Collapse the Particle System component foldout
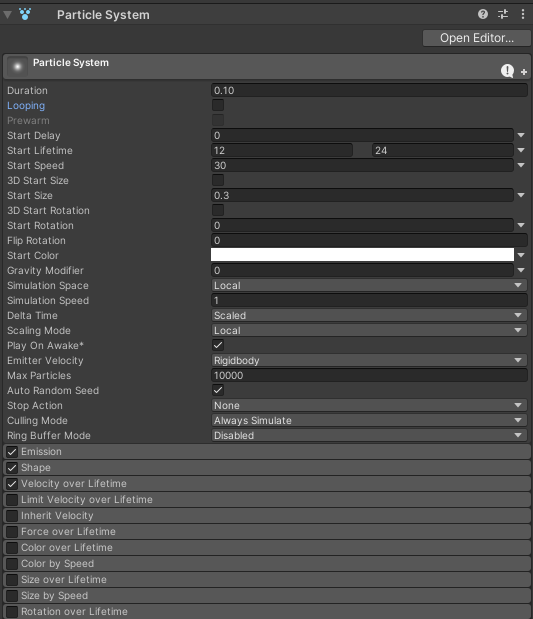This screenshot has height=619, width=533. [8, 15]
